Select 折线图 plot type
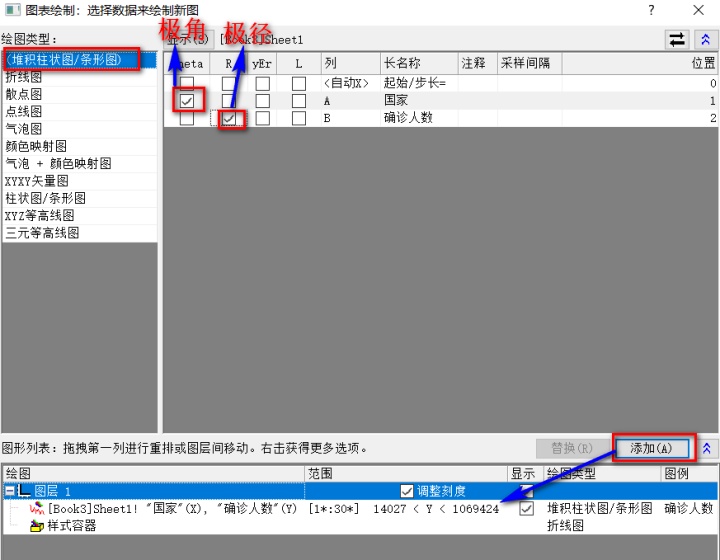This screenshot has width=720, height=560. pyautogui.click(x=79, y=77)
